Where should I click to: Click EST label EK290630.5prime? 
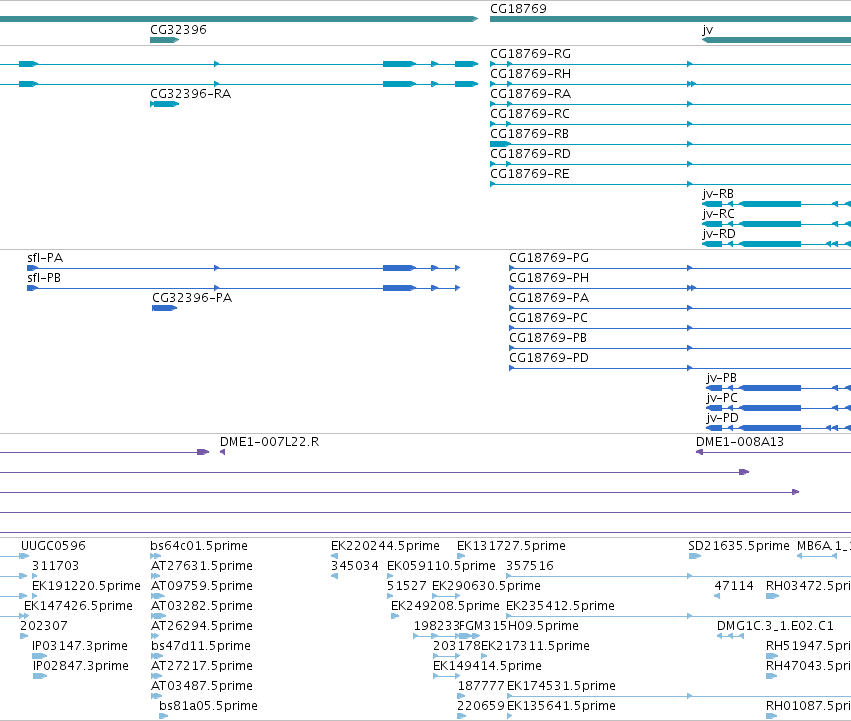click(x=486, y=586)
